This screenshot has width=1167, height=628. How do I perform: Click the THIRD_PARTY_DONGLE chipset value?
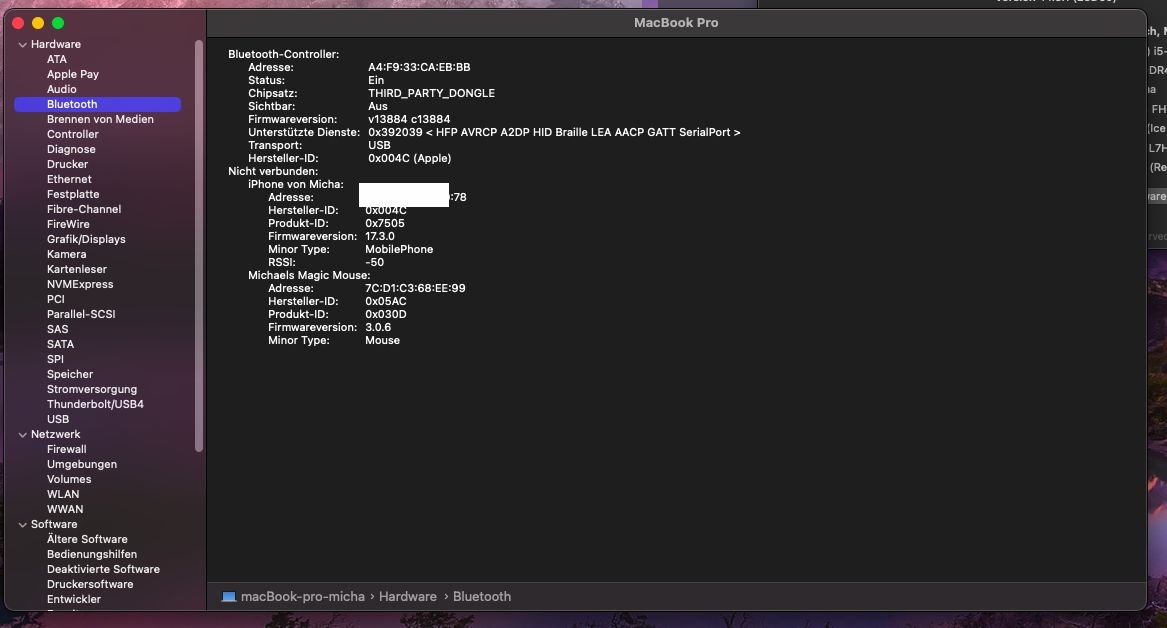pos(432,93)
